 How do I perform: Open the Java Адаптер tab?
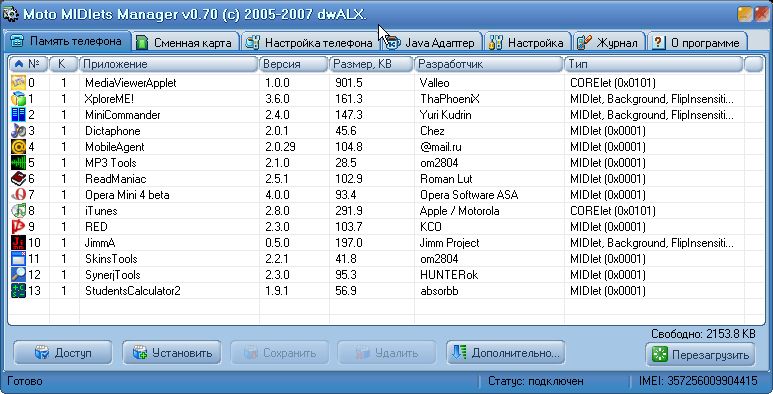[432, 42]
